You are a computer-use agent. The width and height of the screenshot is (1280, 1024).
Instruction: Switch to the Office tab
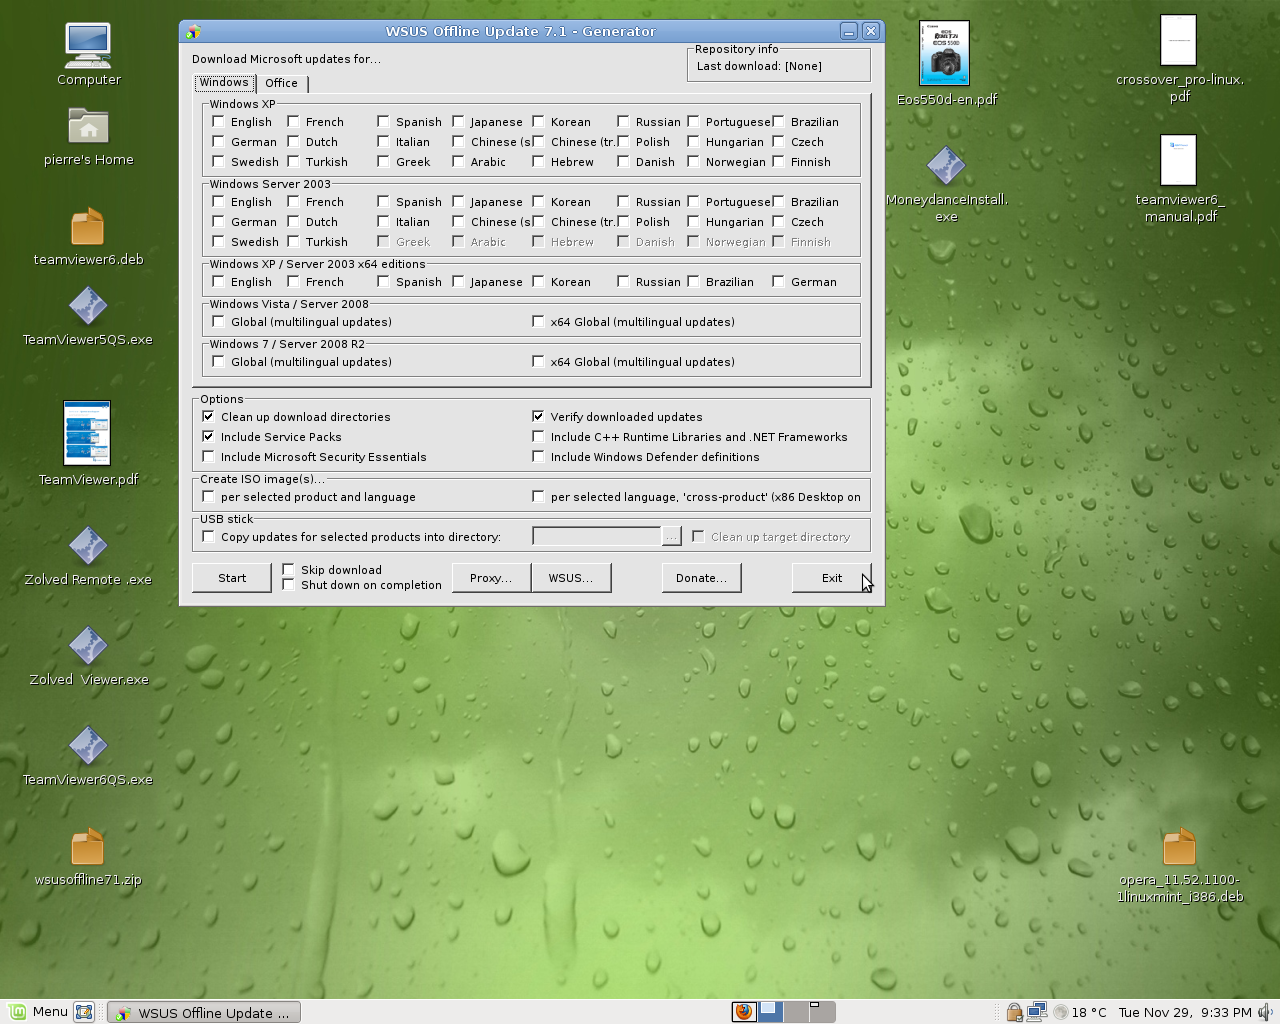(281, 83)
